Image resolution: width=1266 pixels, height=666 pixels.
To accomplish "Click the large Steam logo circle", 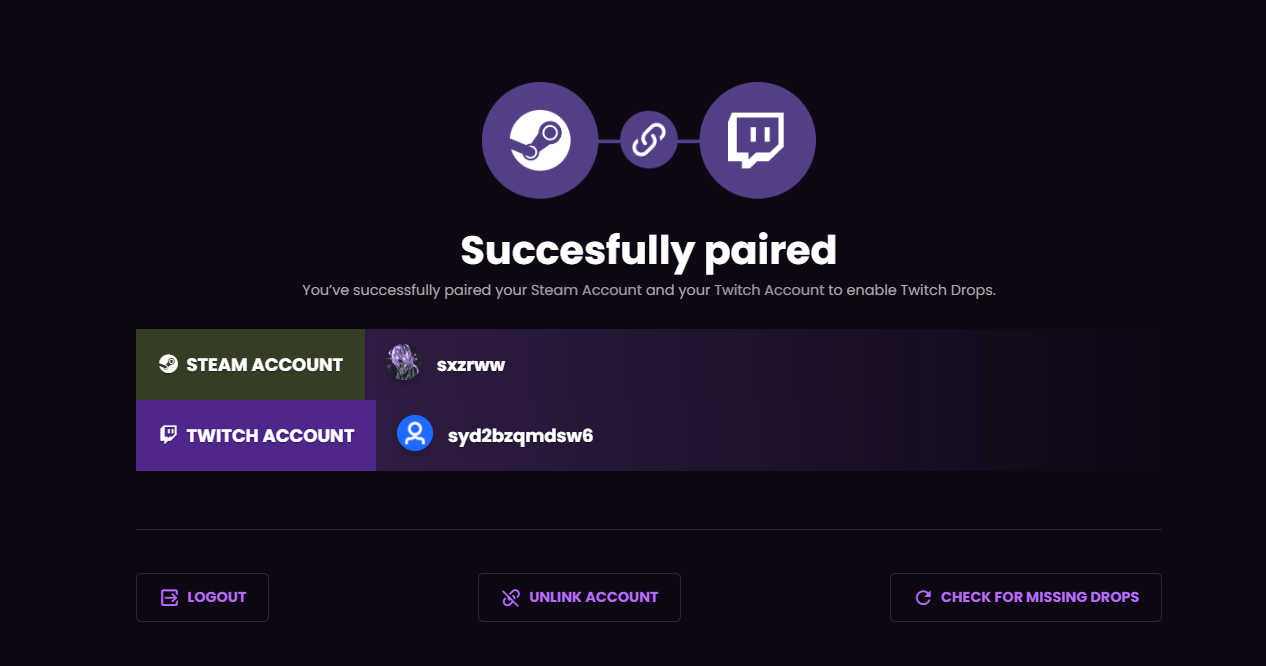I will [x=540, y=140].
